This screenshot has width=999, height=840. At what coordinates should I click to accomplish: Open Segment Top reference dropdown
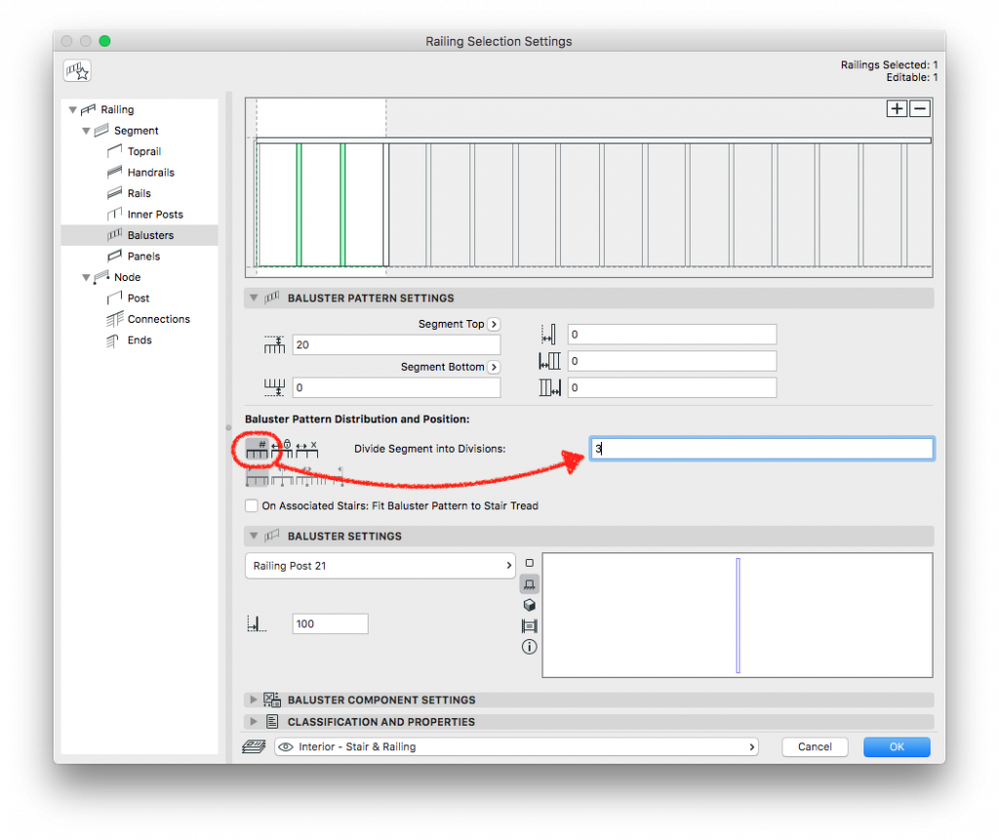pyautogui.click(x=494, y=324)
